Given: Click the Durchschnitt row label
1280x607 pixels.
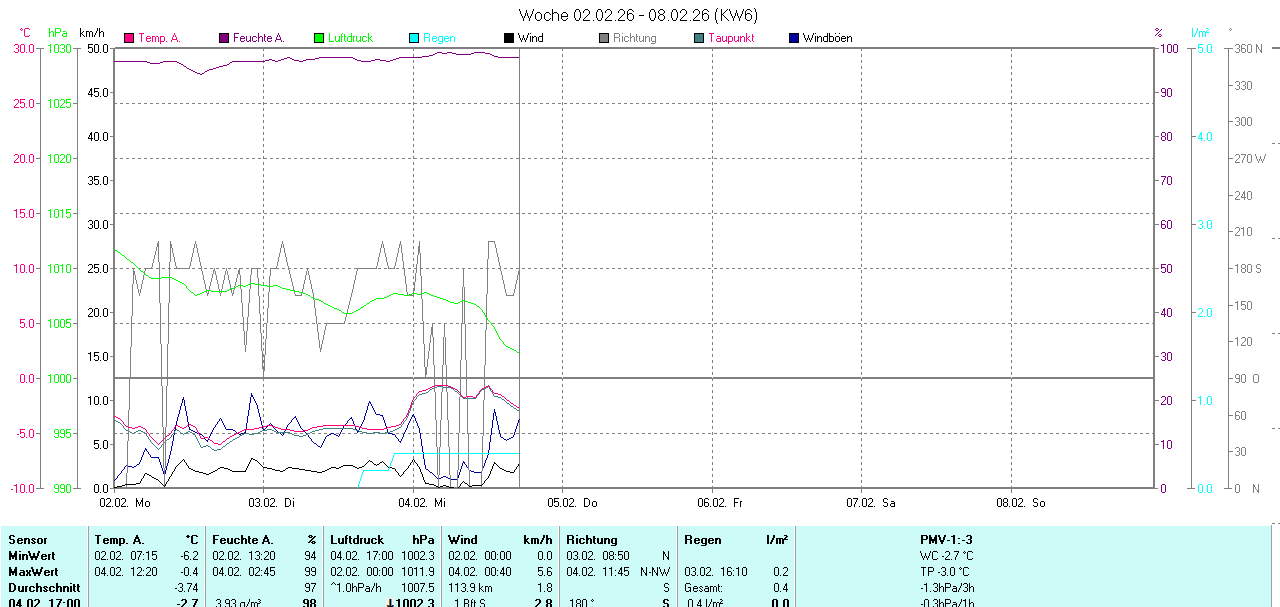Looking at the screenshot, I should (x=44, y=588).
